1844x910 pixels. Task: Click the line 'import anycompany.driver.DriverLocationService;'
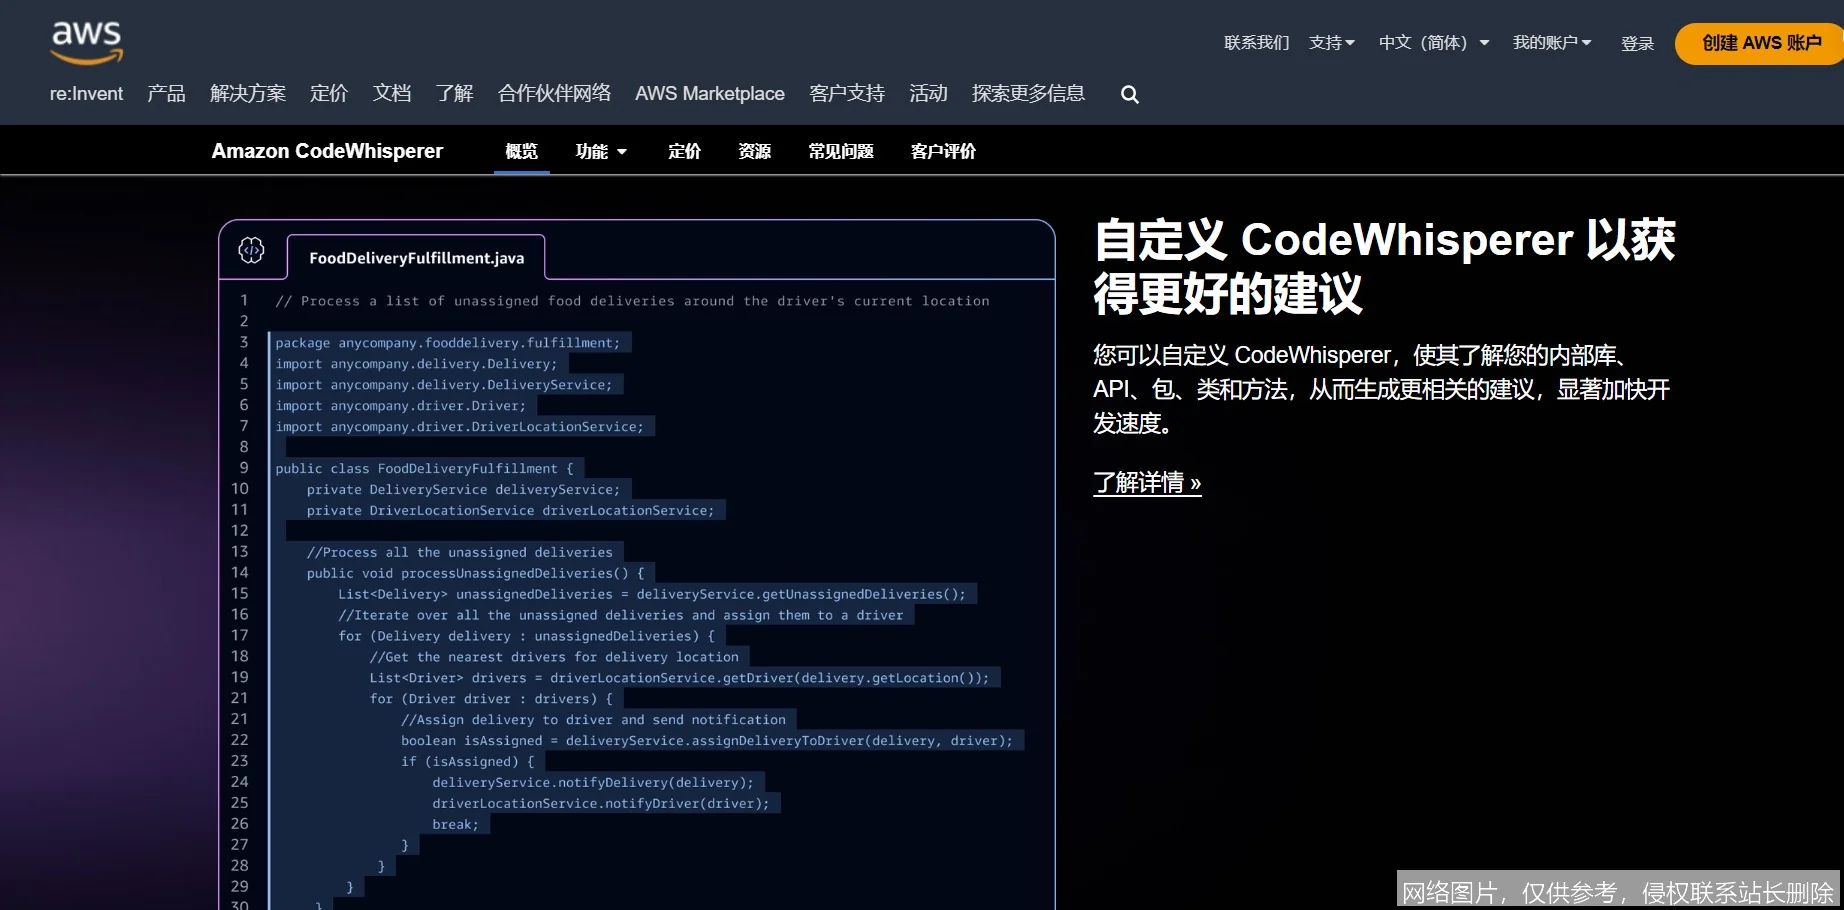pos(459,427)
